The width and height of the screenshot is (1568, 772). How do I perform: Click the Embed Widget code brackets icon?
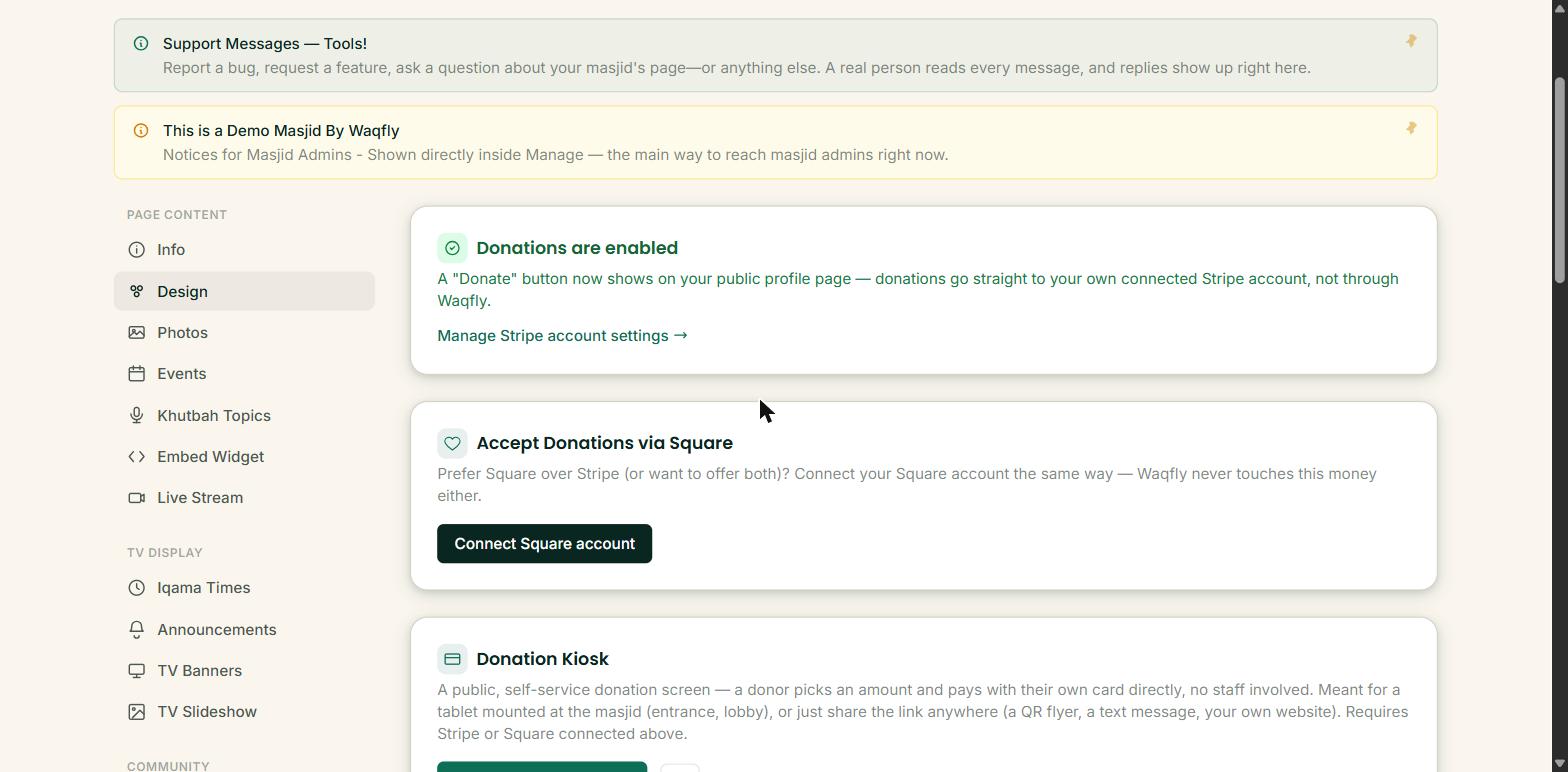click(137, 456)
